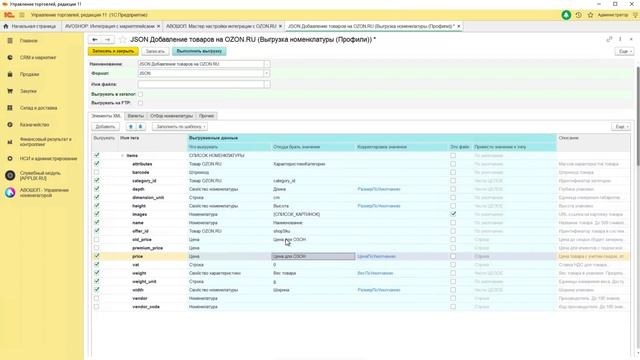Close the Мастер настройки интеграции tab

280,26
